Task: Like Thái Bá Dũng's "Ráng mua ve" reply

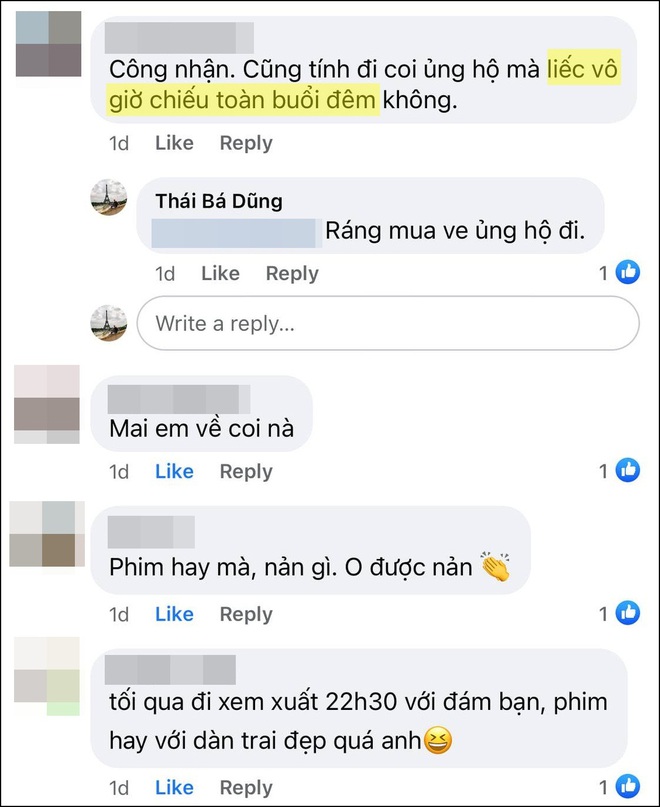Action: [220, 273]
